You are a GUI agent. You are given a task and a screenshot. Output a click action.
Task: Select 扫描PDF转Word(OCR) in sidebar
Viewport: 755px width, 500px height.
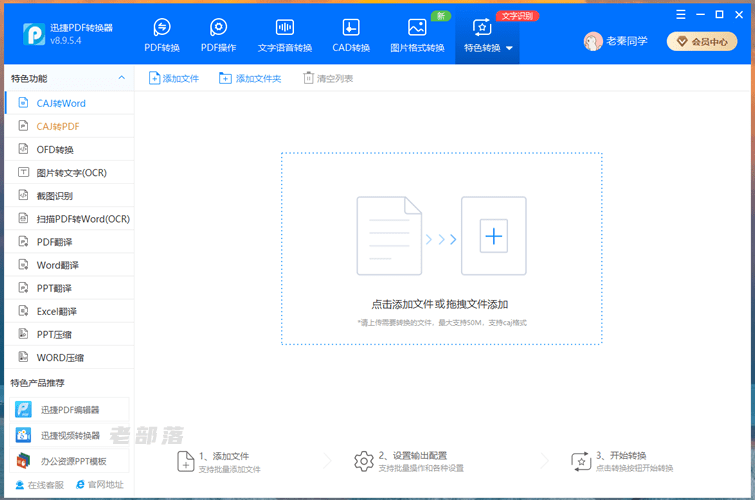point(69,219)
